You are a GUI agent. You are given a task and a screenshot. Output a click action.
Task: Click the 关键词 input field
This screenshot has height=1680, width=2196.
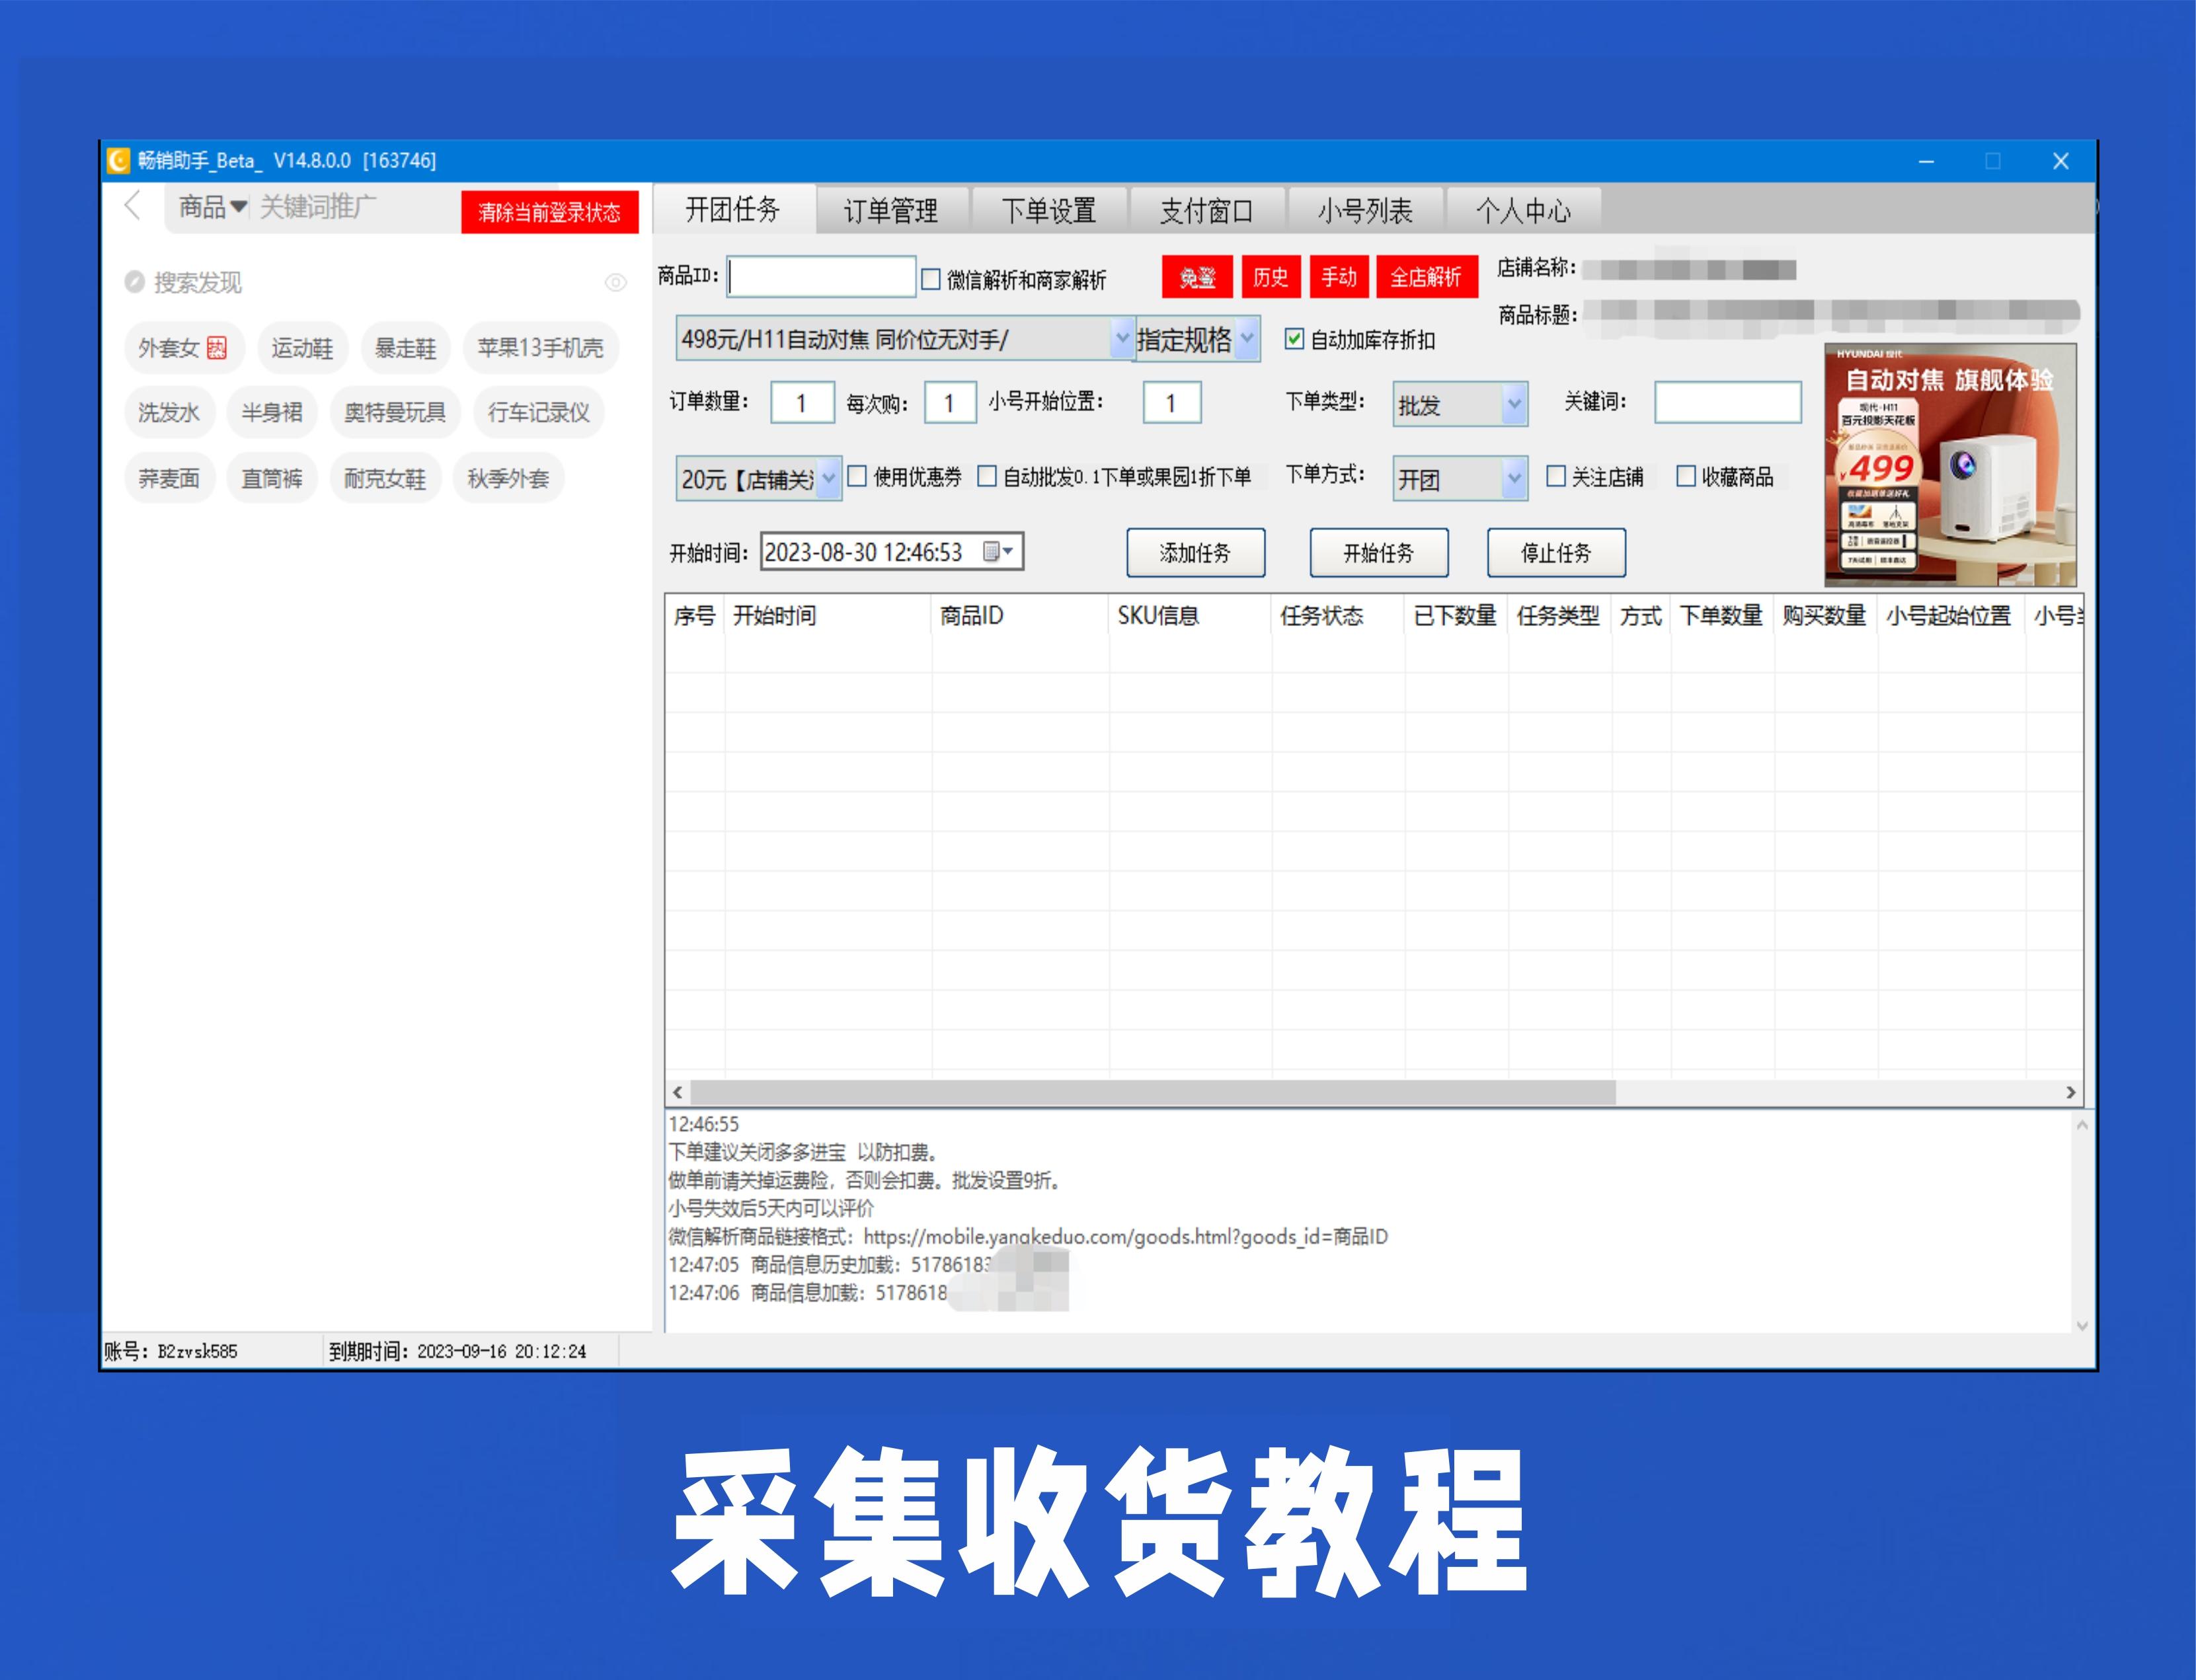[x=1727, y=402]
